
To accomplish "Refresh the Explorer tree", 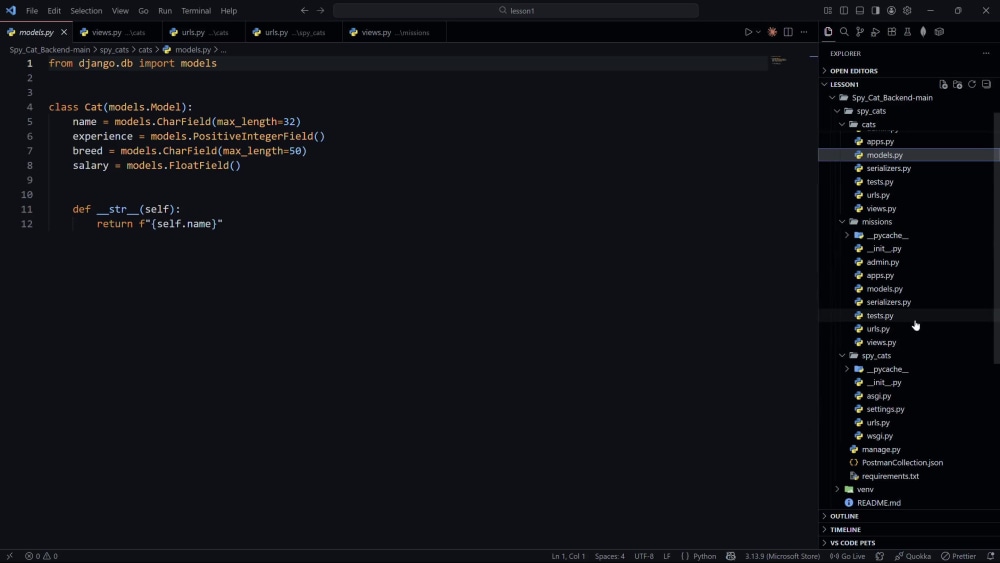I will 972,84.
